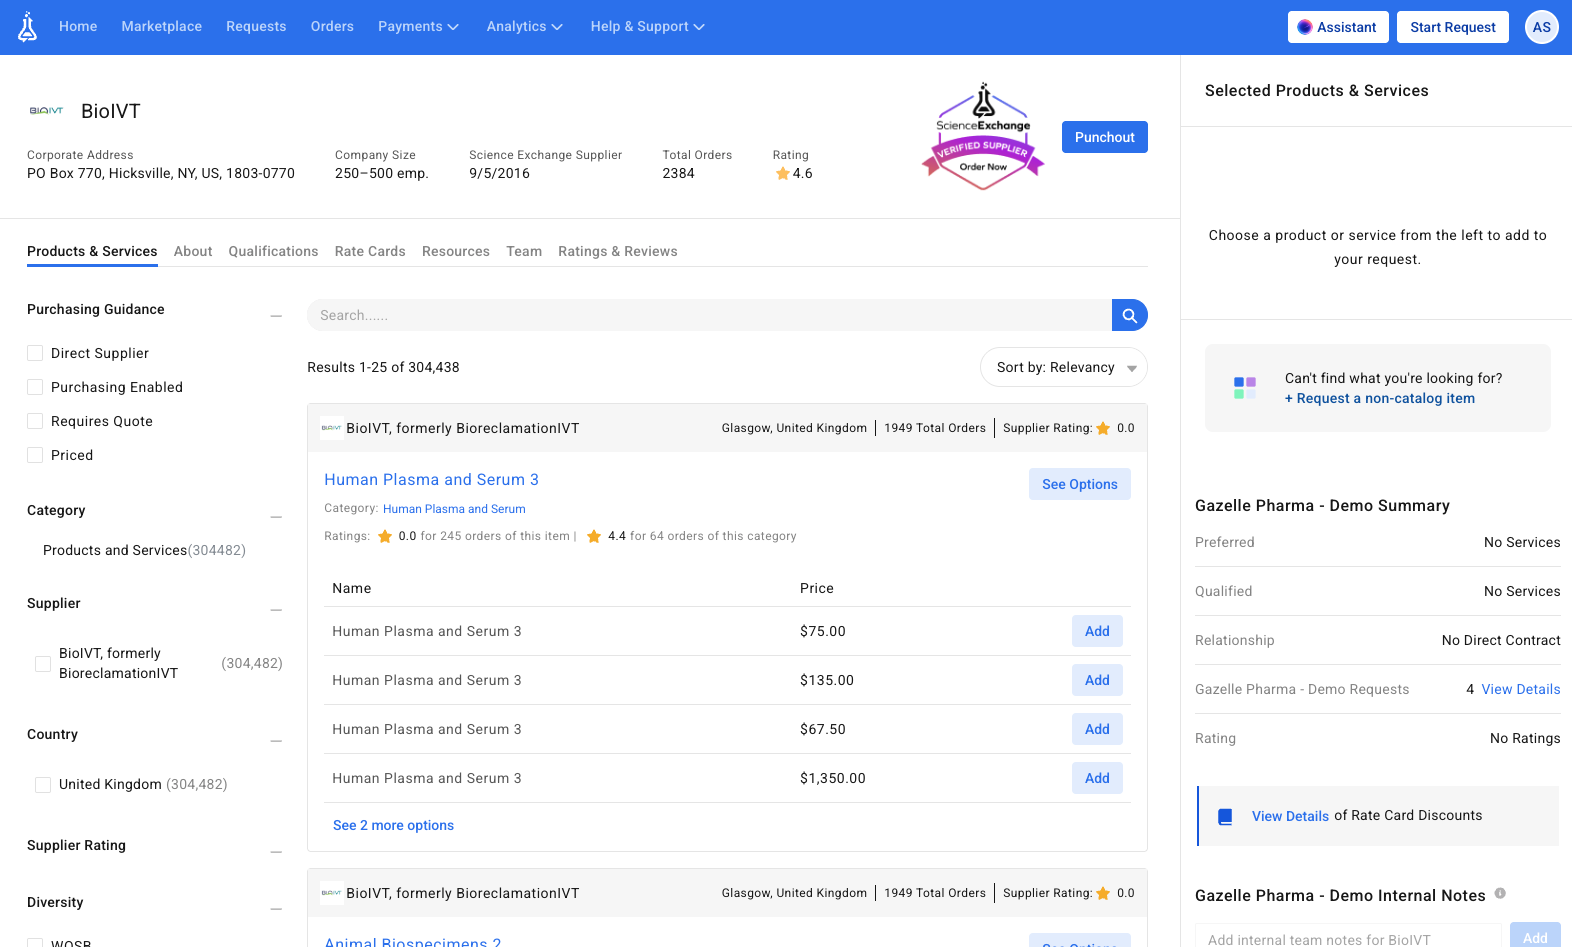Click the non-catalog item squares icon
This screenshot has width=1572, height=947.
coord(1245,388)
